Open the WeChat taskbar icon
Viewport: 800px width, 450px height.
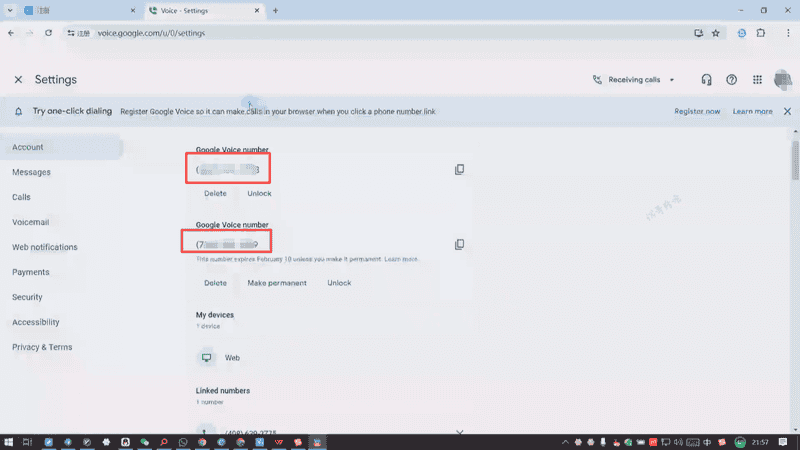[x=145, y=442]
